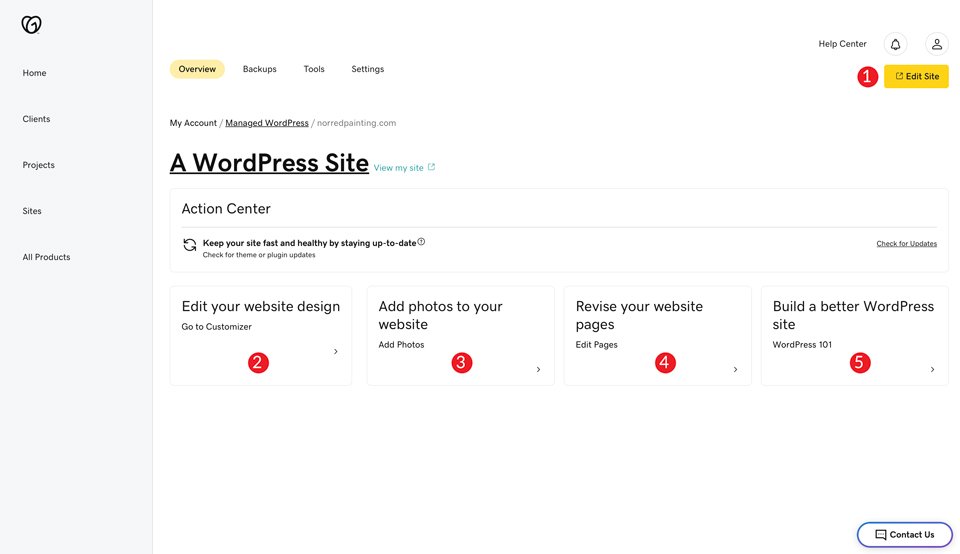Click the Add Photos text
Image resolution: width=960 pixels, height=554 pixels.
point(401,345)
